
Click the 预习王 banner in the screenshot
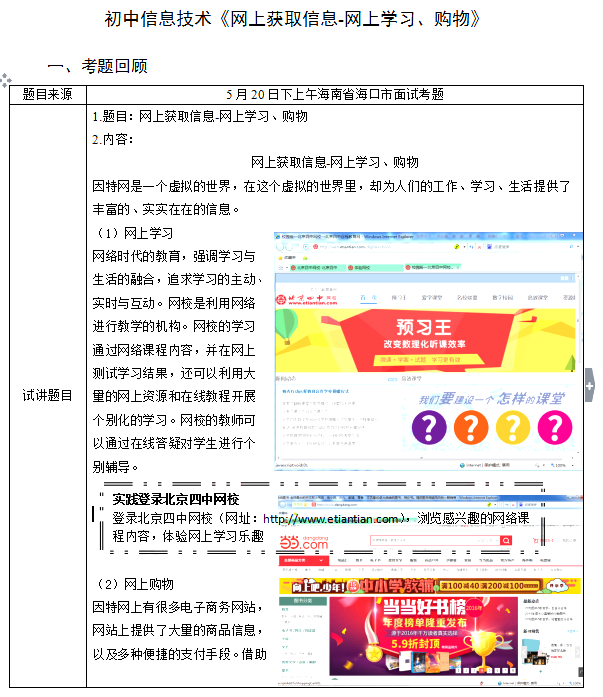point(425,340)
